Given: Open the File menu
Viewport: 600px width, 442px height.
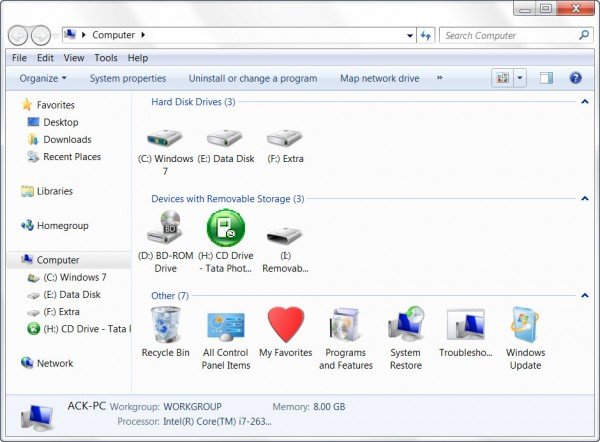Looking at the screenshot, I should tap(19, 58).
